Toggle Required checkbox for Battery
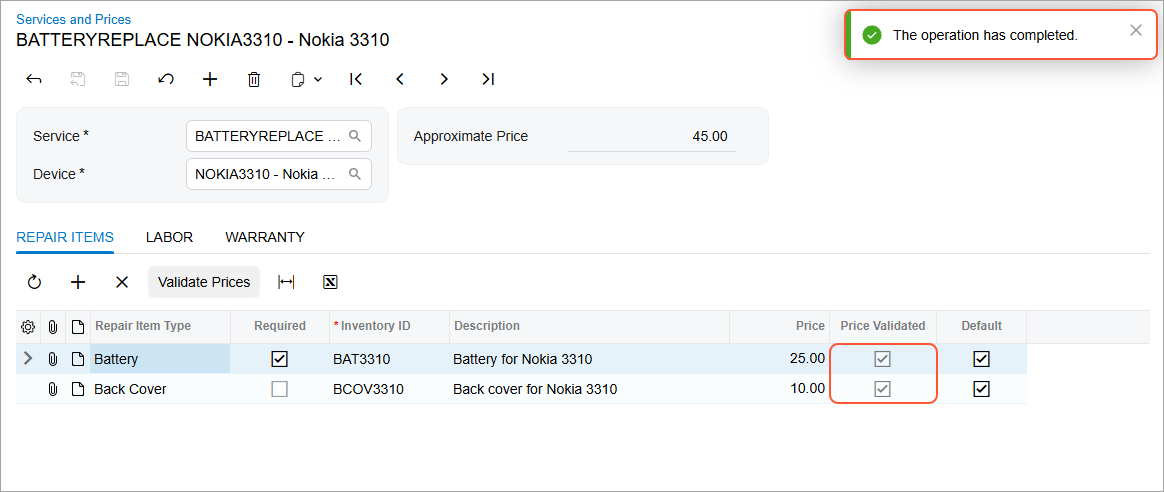 (x=280, y=359)
